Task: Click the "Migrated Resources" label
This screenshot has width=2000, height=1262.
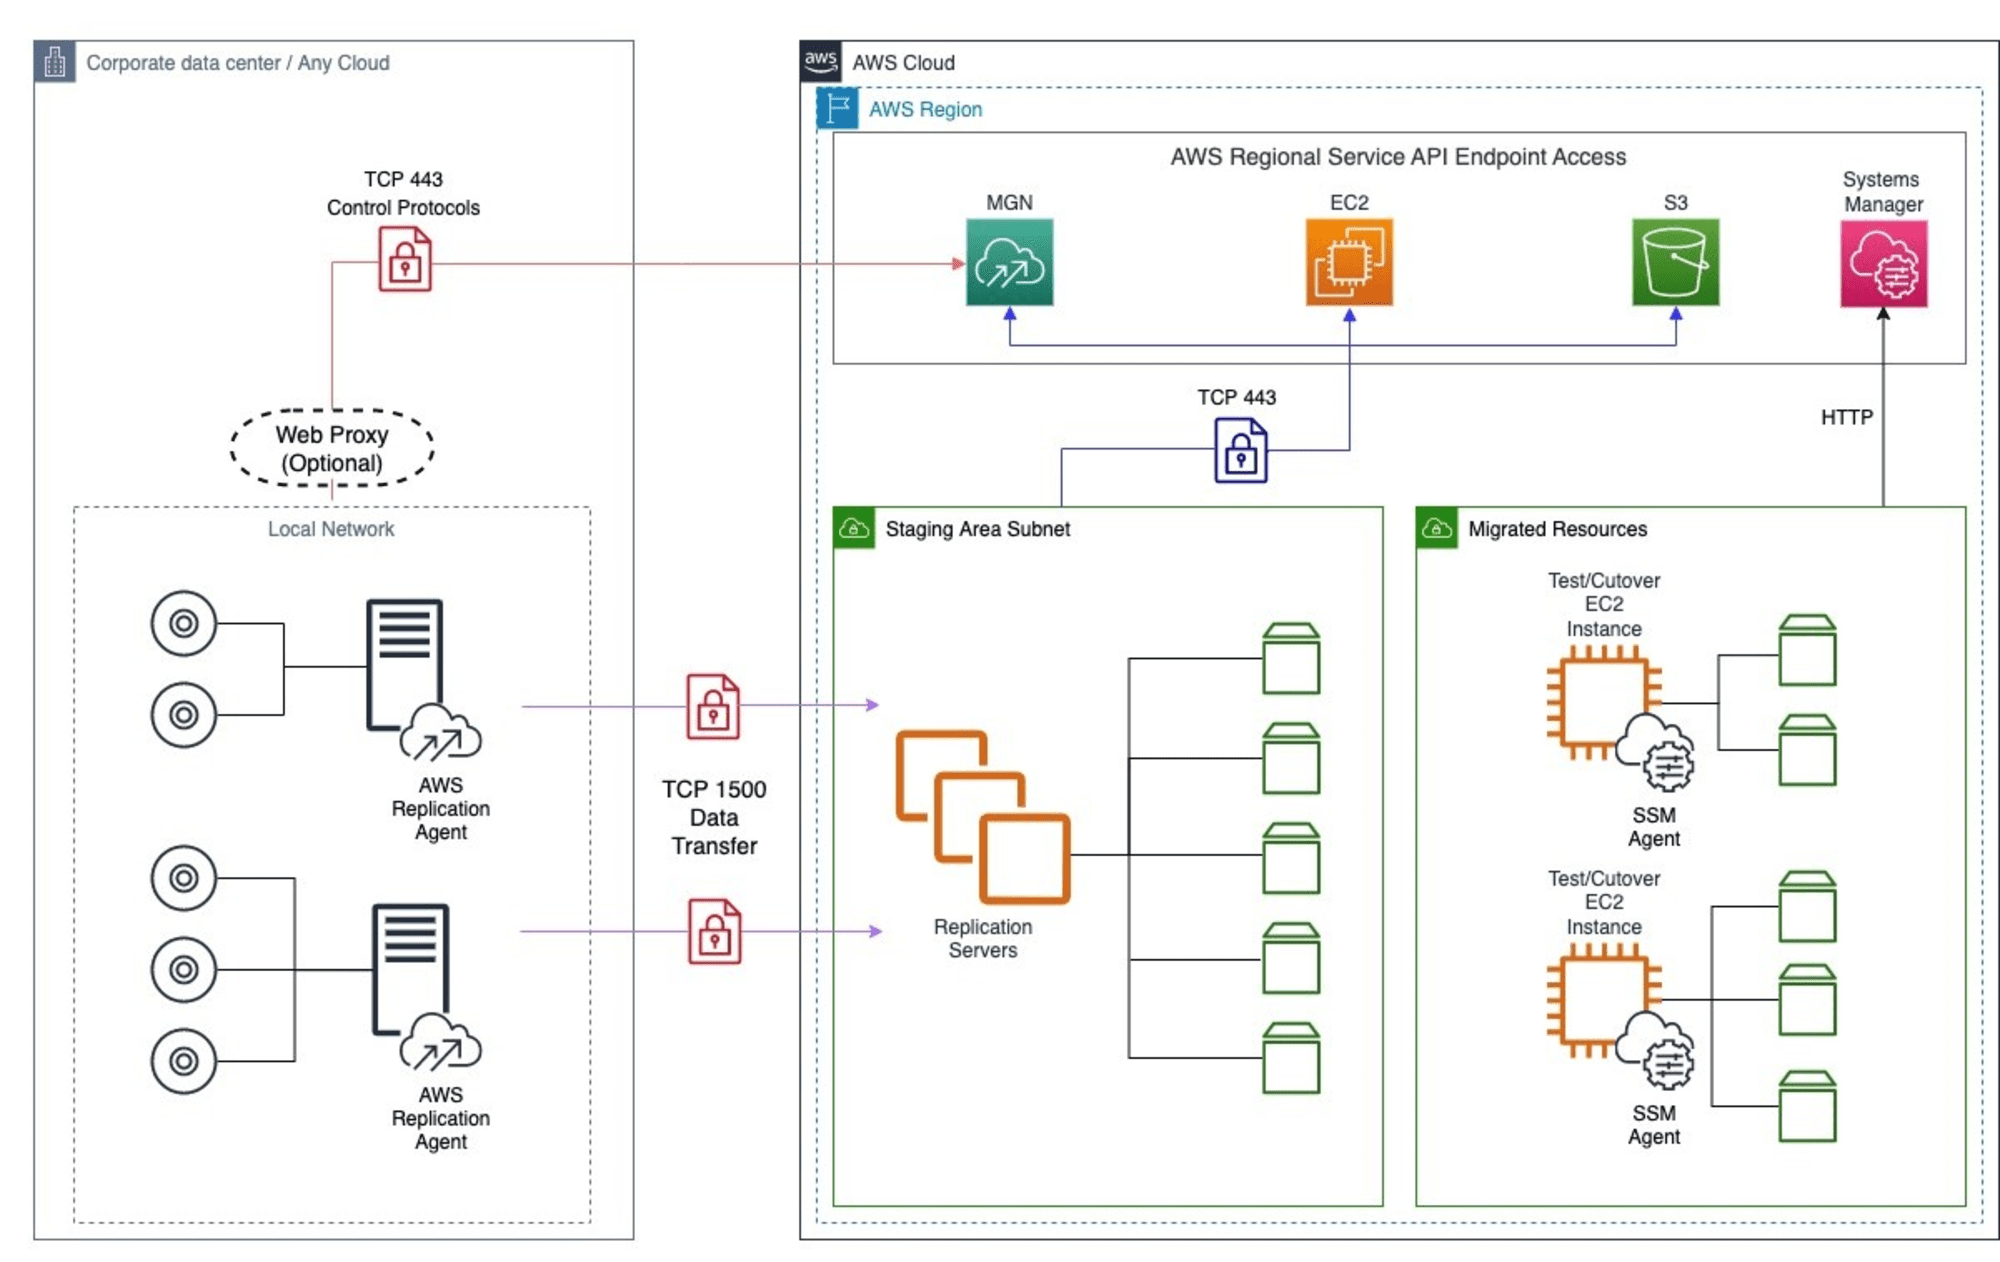Action: click(1557, 529)
